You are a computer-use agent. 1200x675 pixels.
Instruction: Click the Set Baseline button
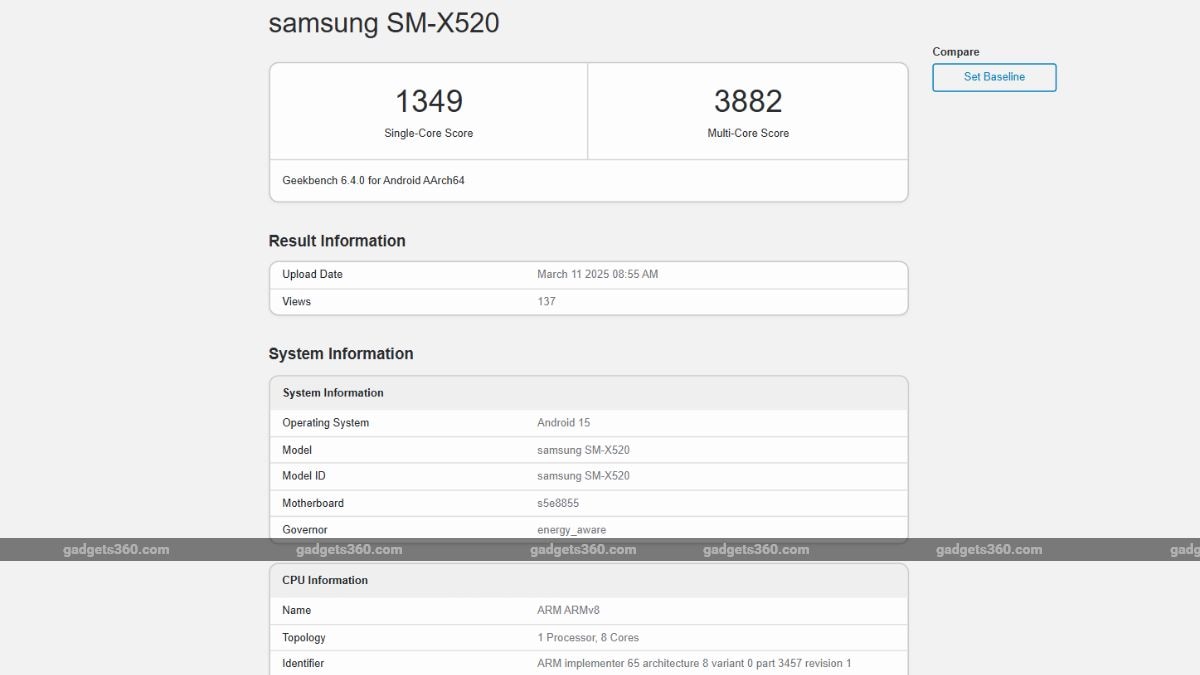pos(994,77)
